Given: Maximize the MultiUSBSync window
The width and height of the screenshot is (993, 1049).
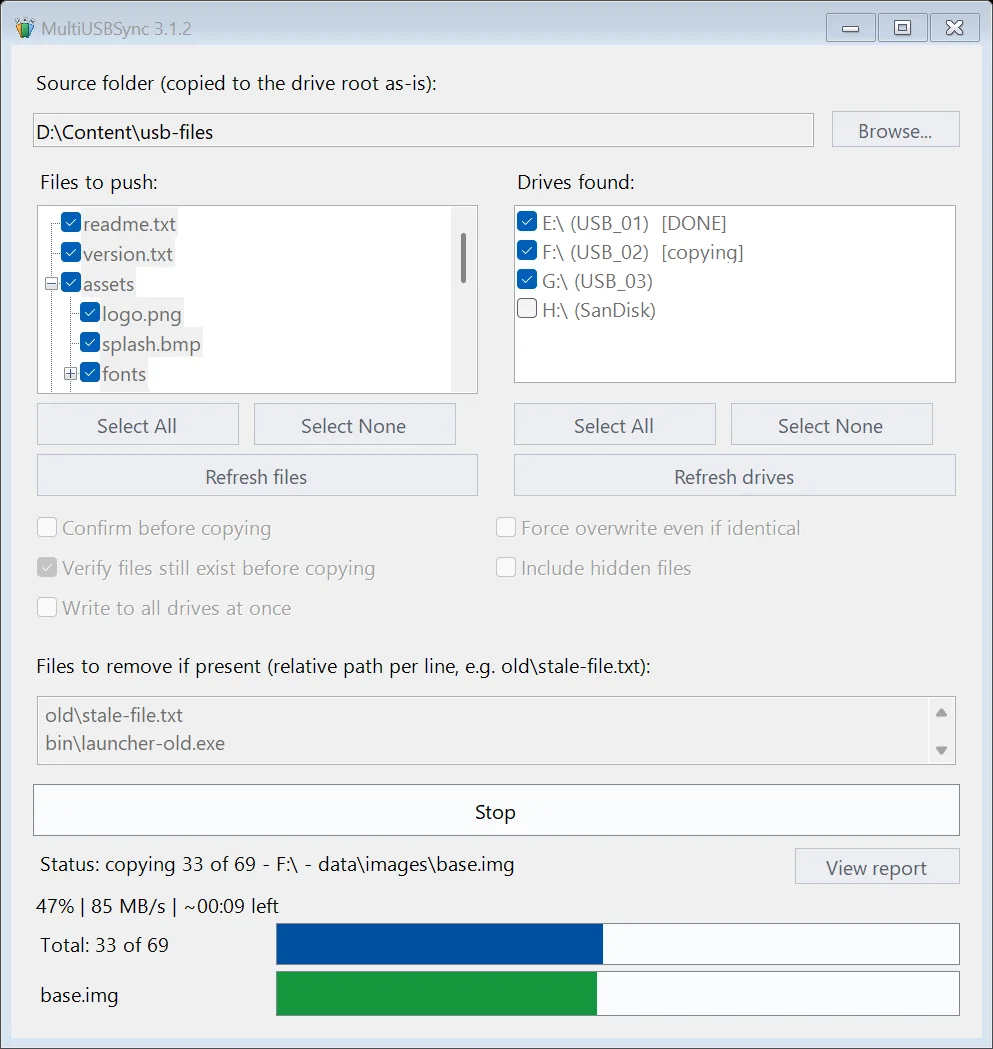Looking at the screenshot, I should (903, 28).
